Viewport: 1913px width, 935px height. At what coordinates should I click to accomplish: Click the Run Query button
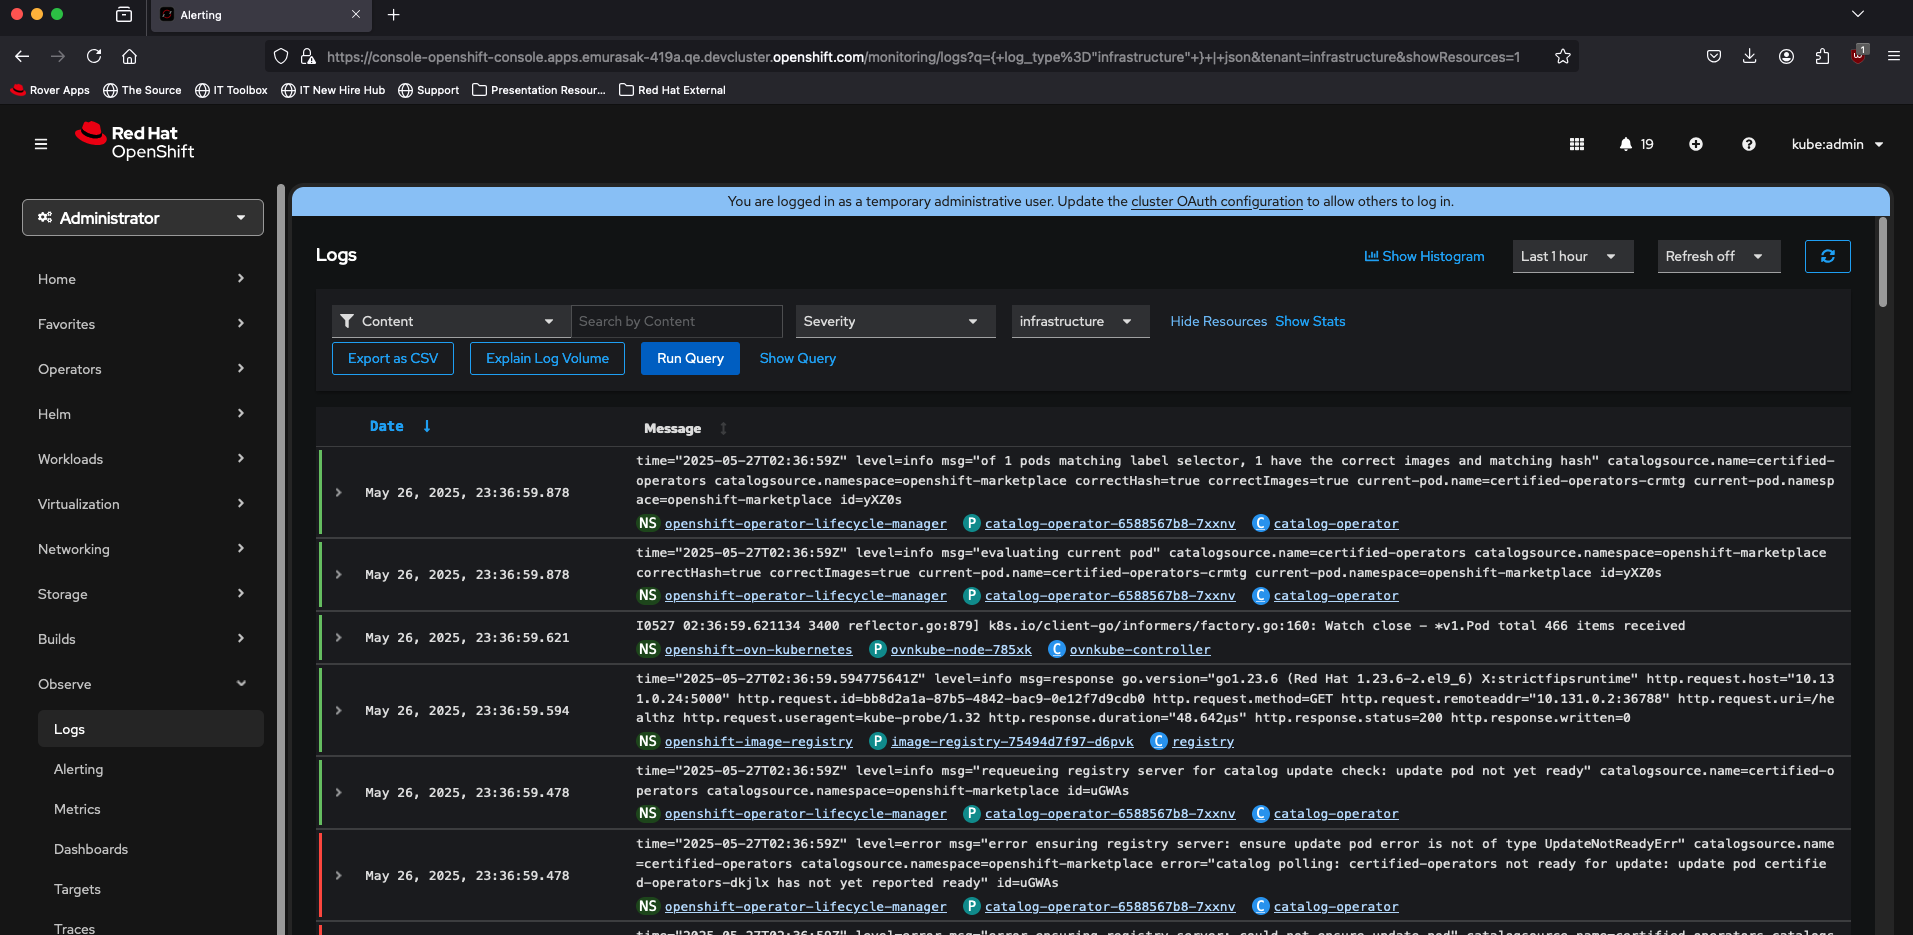(690, 358)
